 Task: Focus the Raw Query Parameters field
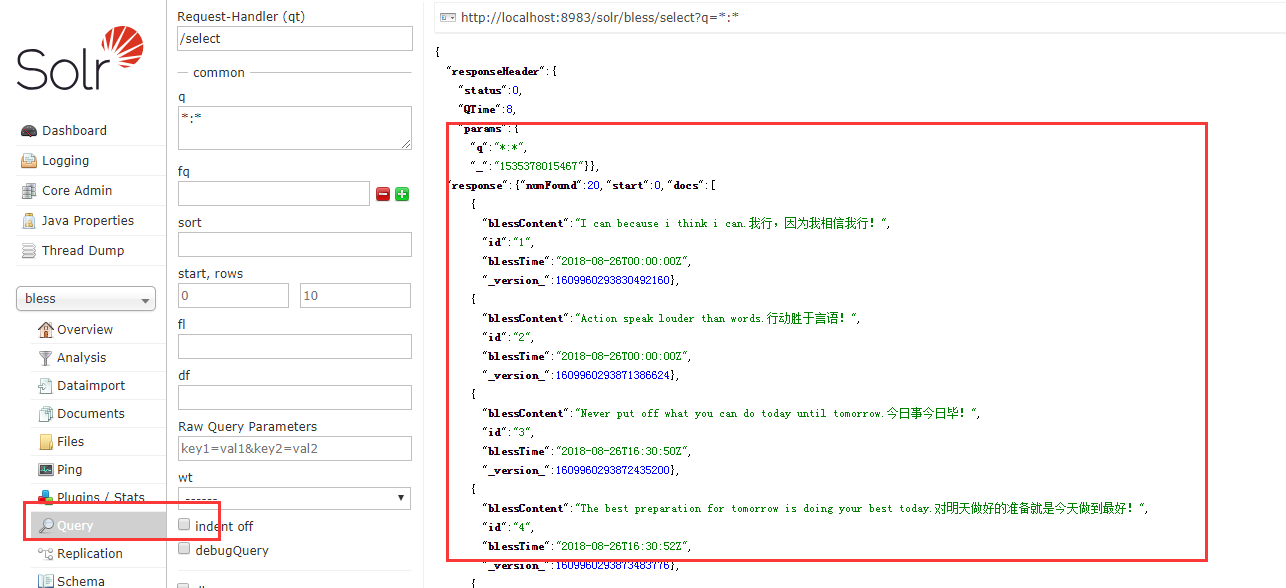pos(295,448)
